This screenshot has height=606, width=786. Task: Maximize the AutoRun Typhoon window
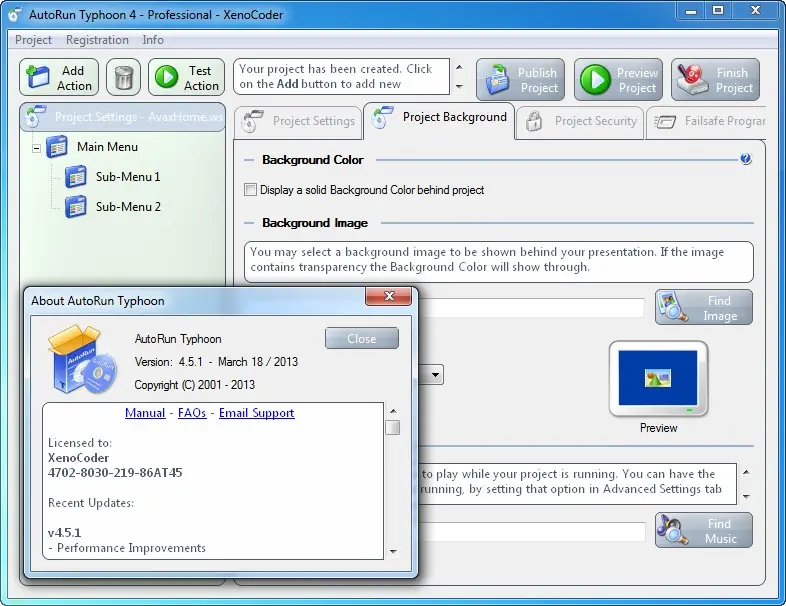coord(718,11)
